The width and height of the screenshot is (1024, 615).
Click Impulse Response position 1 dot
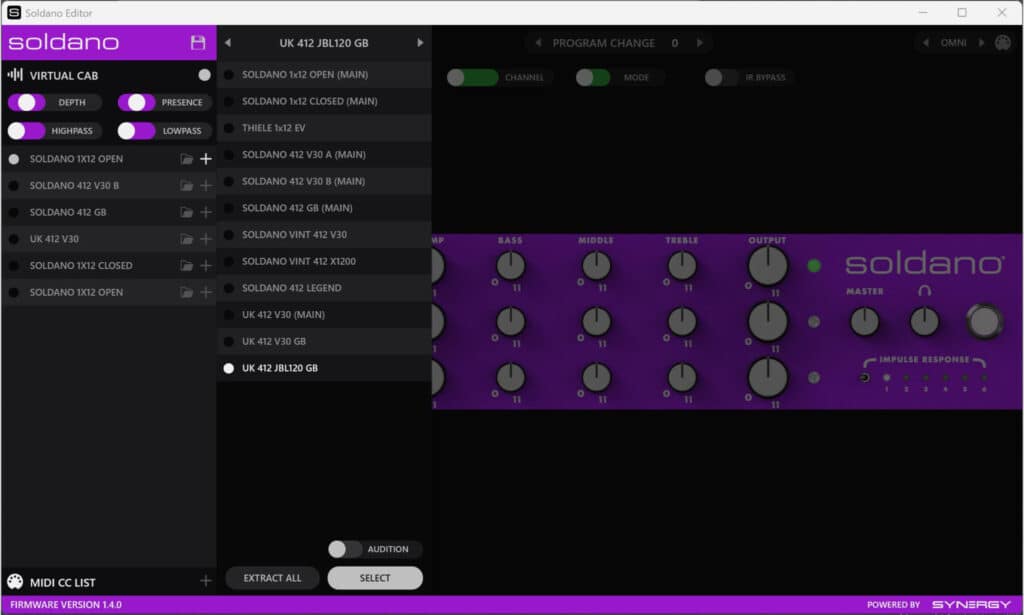[886, 378]
